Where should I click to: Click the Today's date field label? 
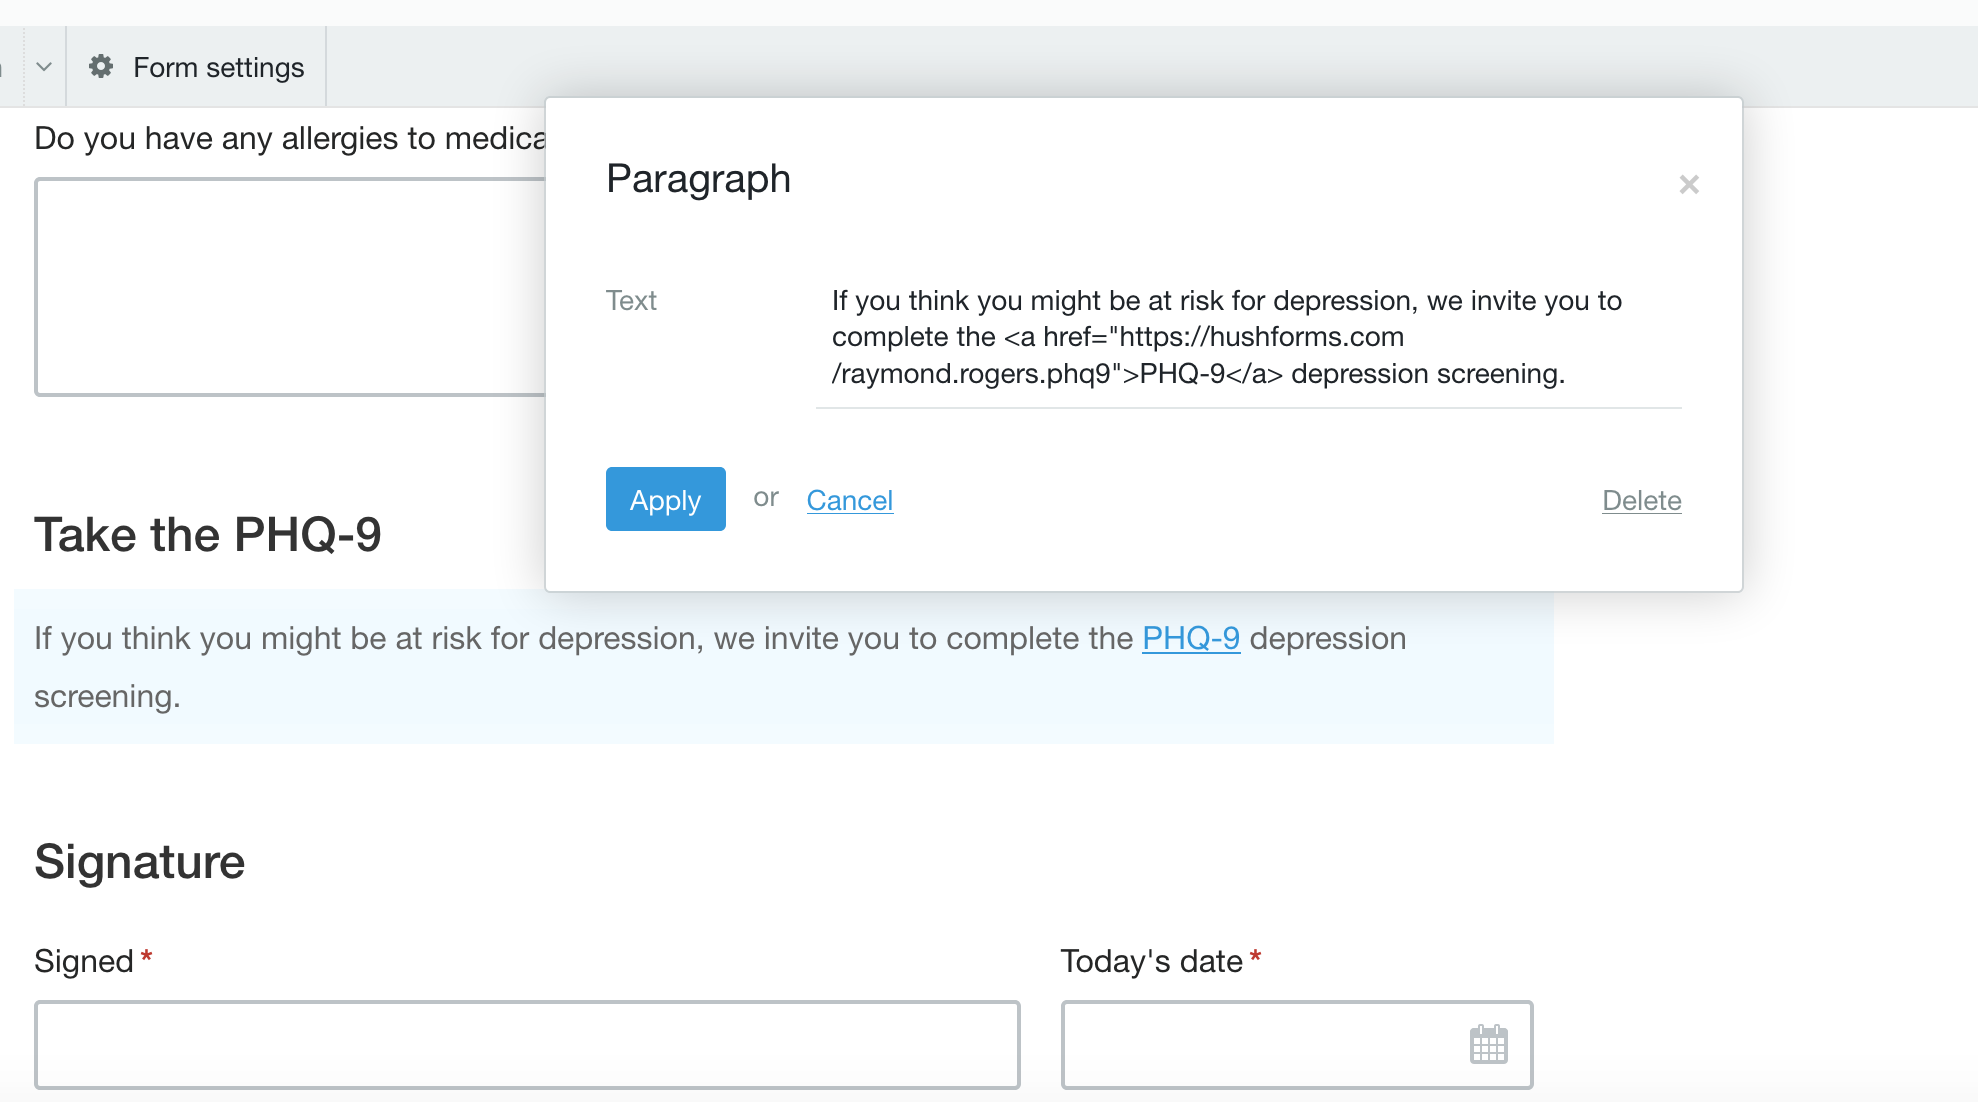[1151, 961]
